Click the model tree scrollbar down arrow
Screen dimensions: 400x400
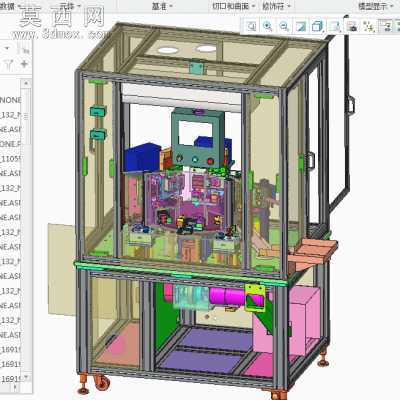[x=26, y=377]
